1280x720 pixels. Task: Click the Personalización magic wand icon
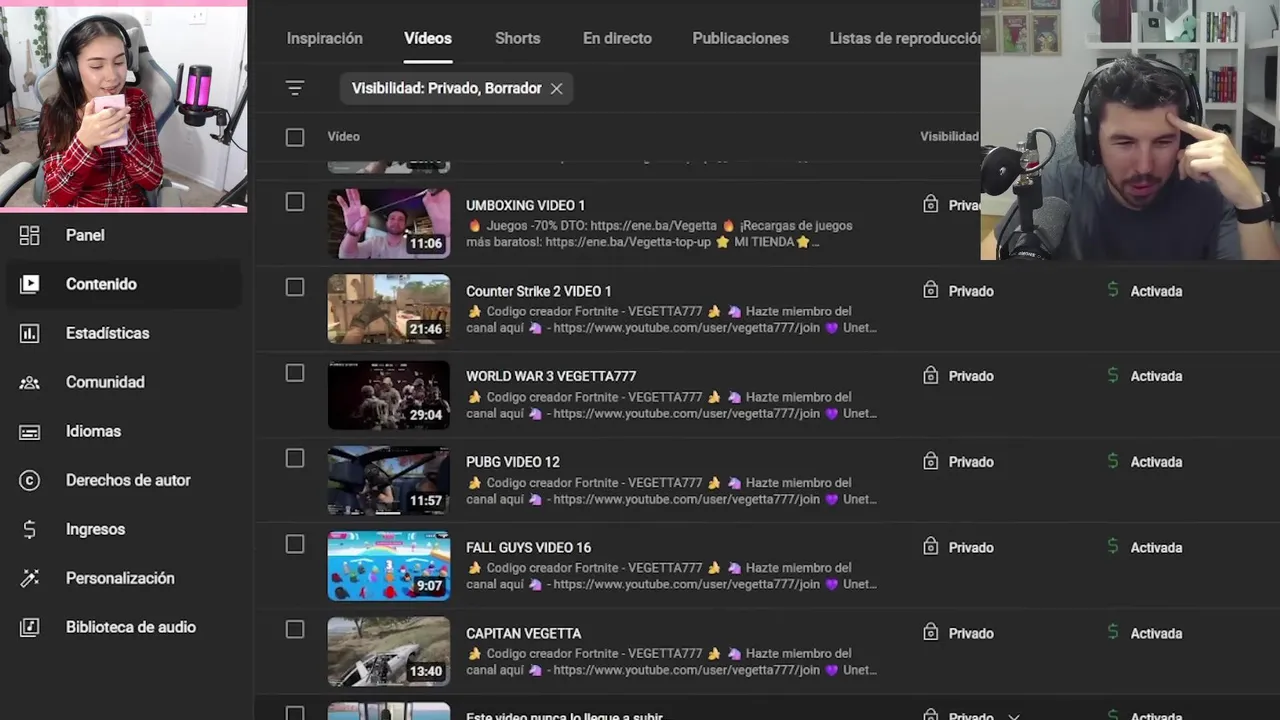tap(30, 578)
